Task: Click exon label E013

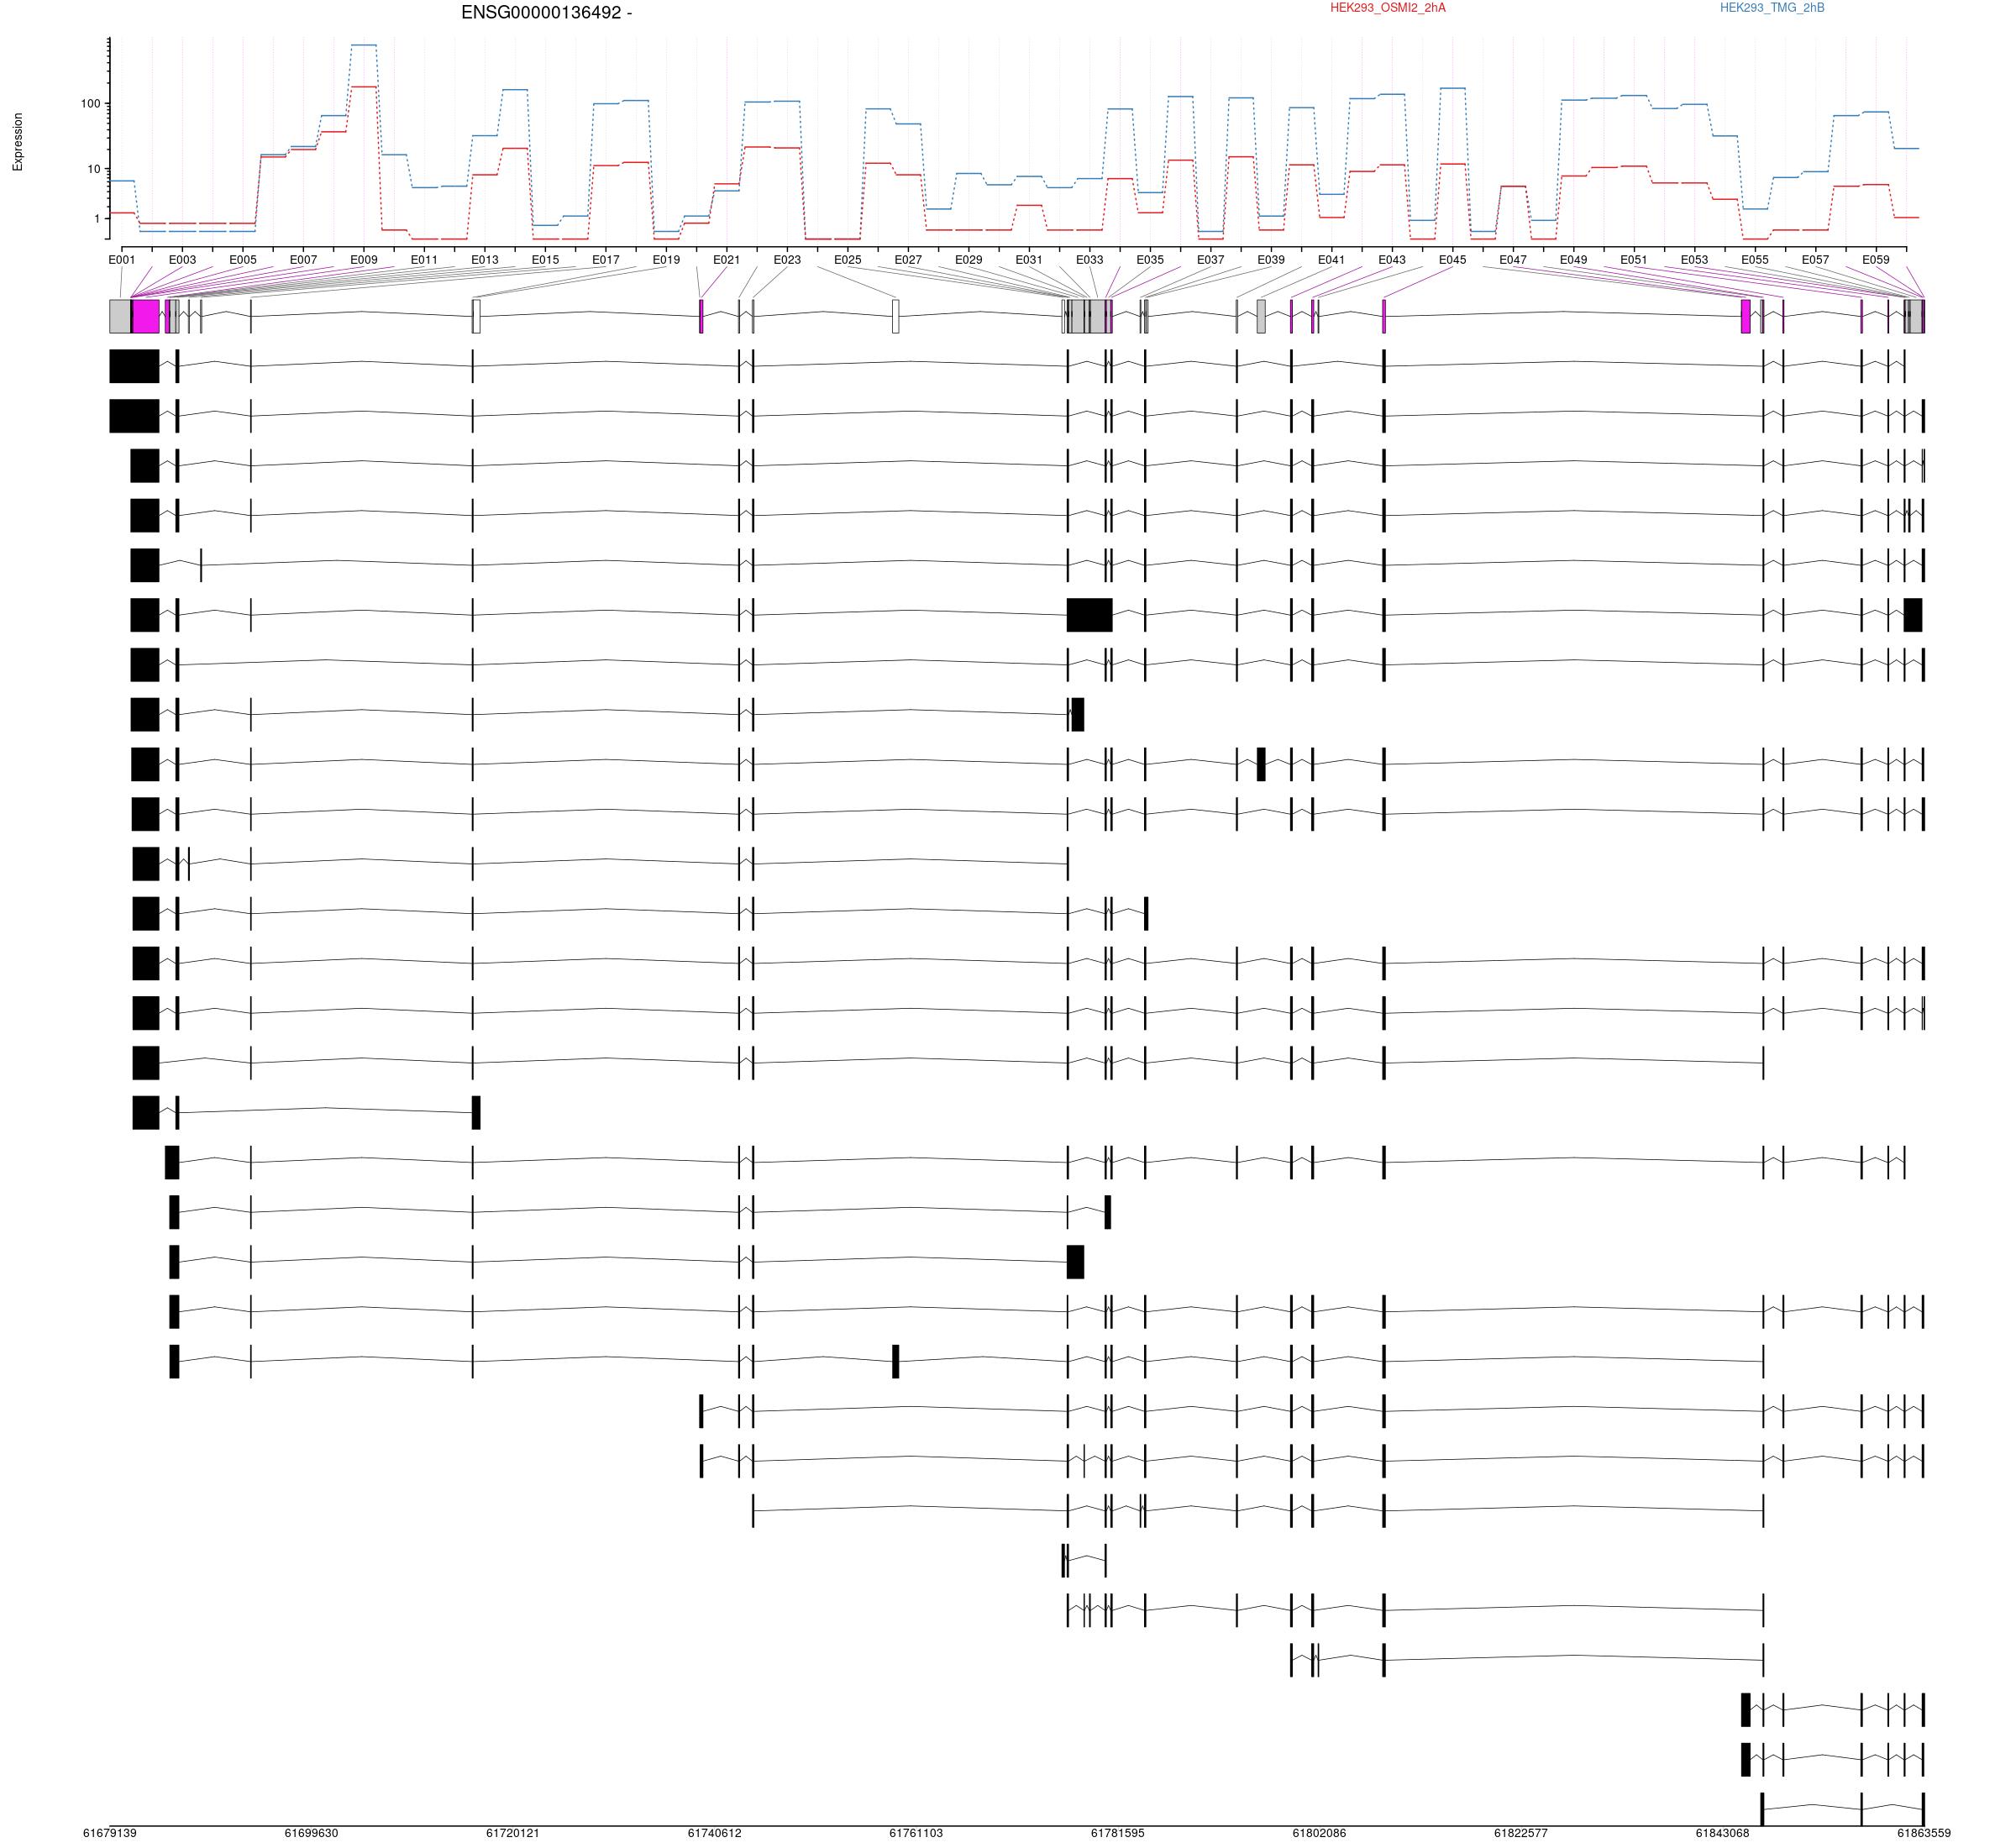Action: point(485,260)
